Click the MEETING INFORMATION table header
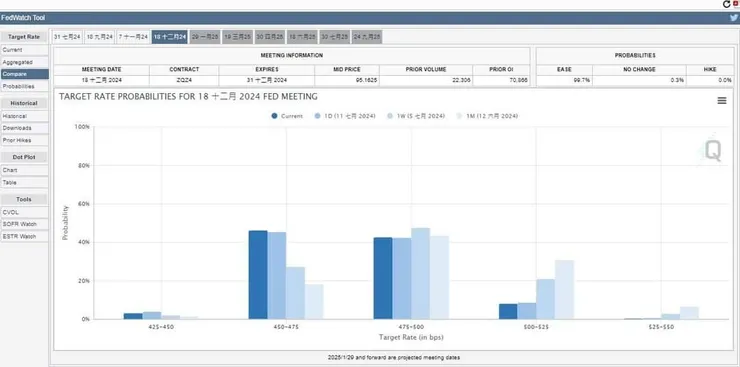The image size is (740, 367). point(292,56)
